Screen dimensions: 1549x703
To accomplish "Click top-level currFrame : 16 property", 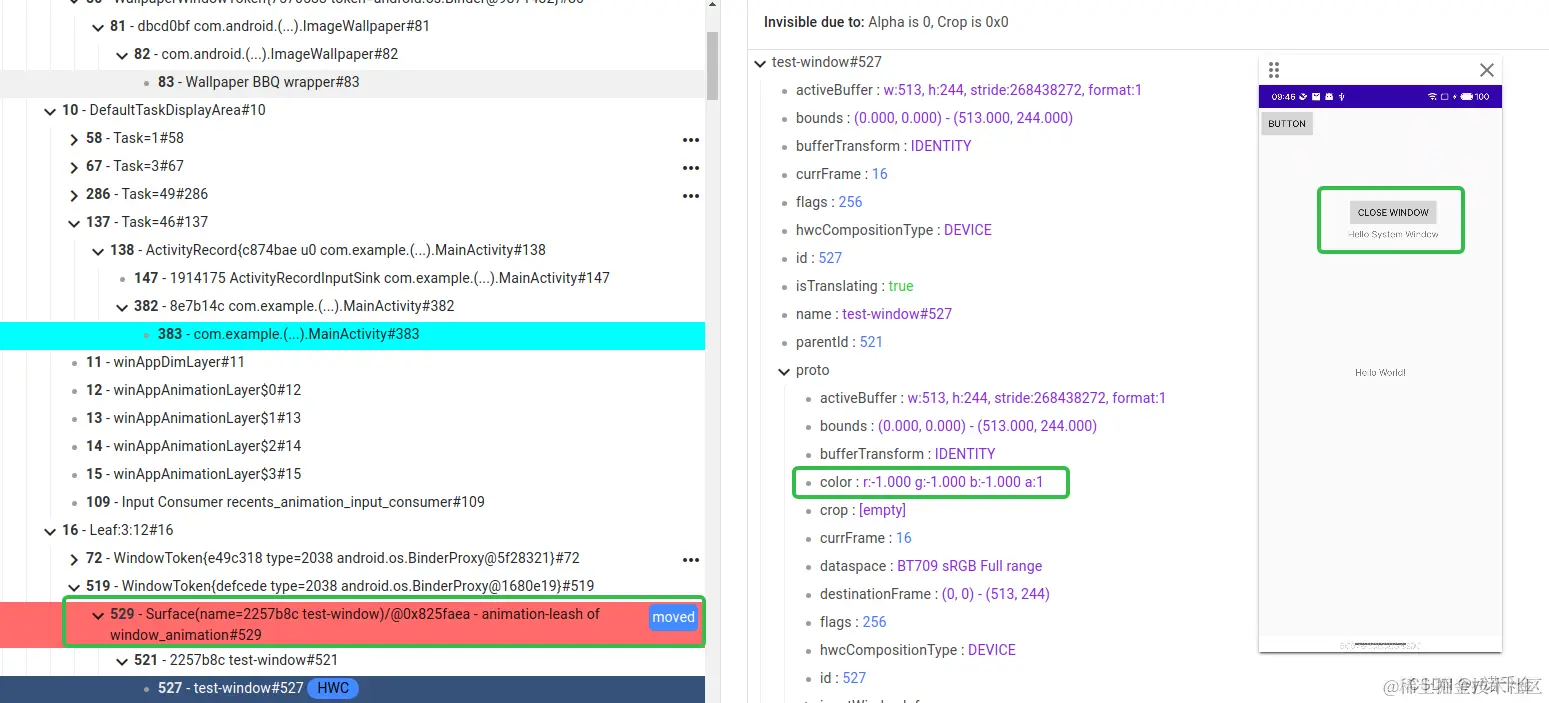I will coord(842,174).
